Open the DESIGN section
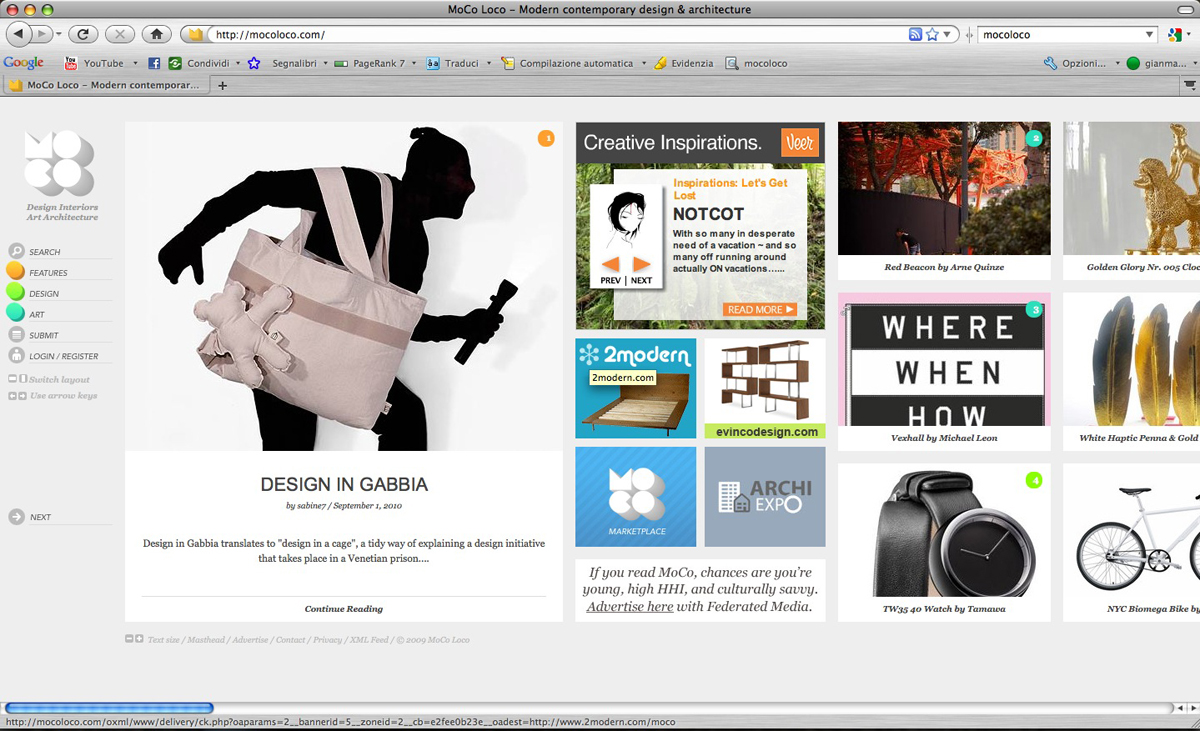Viewport: 1200px width, 731px height. pos(33,293)
